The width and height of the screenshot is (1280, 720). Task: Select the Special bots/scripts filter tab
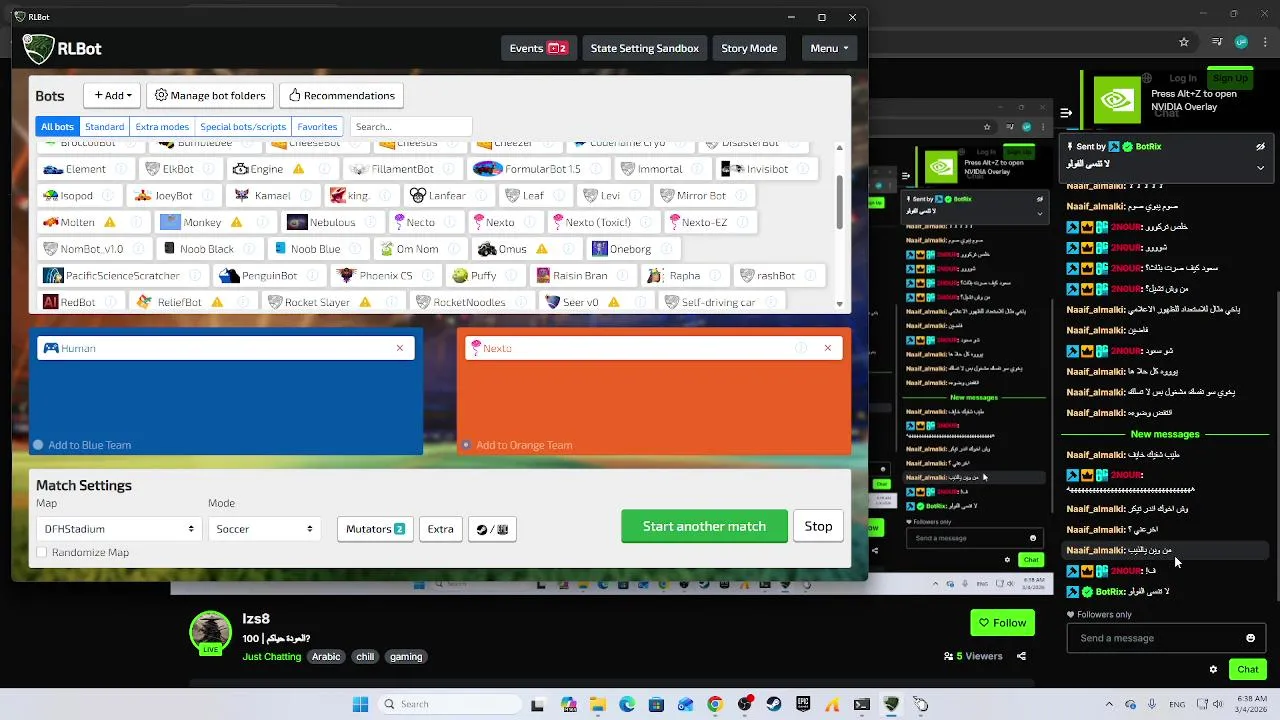pos(243,126)
